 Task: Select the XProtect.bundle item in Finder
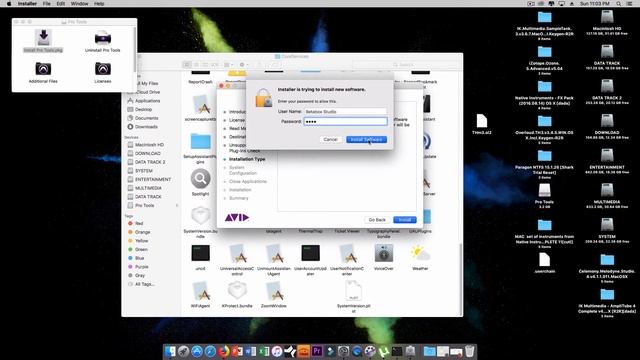[x=237, y=290]
